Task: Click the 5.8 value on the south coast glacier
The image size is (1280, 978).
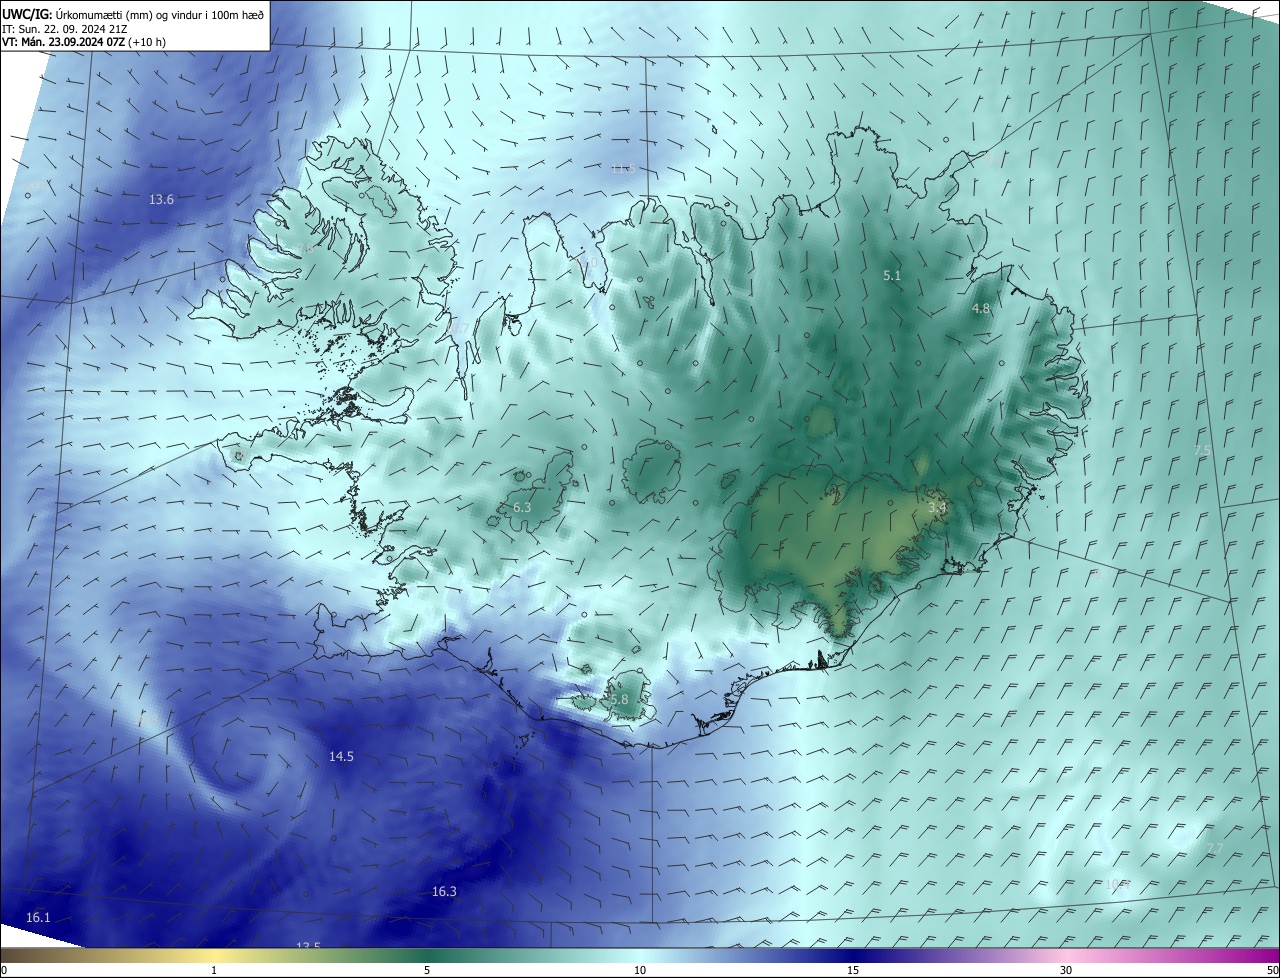Action: coord(619,700)
